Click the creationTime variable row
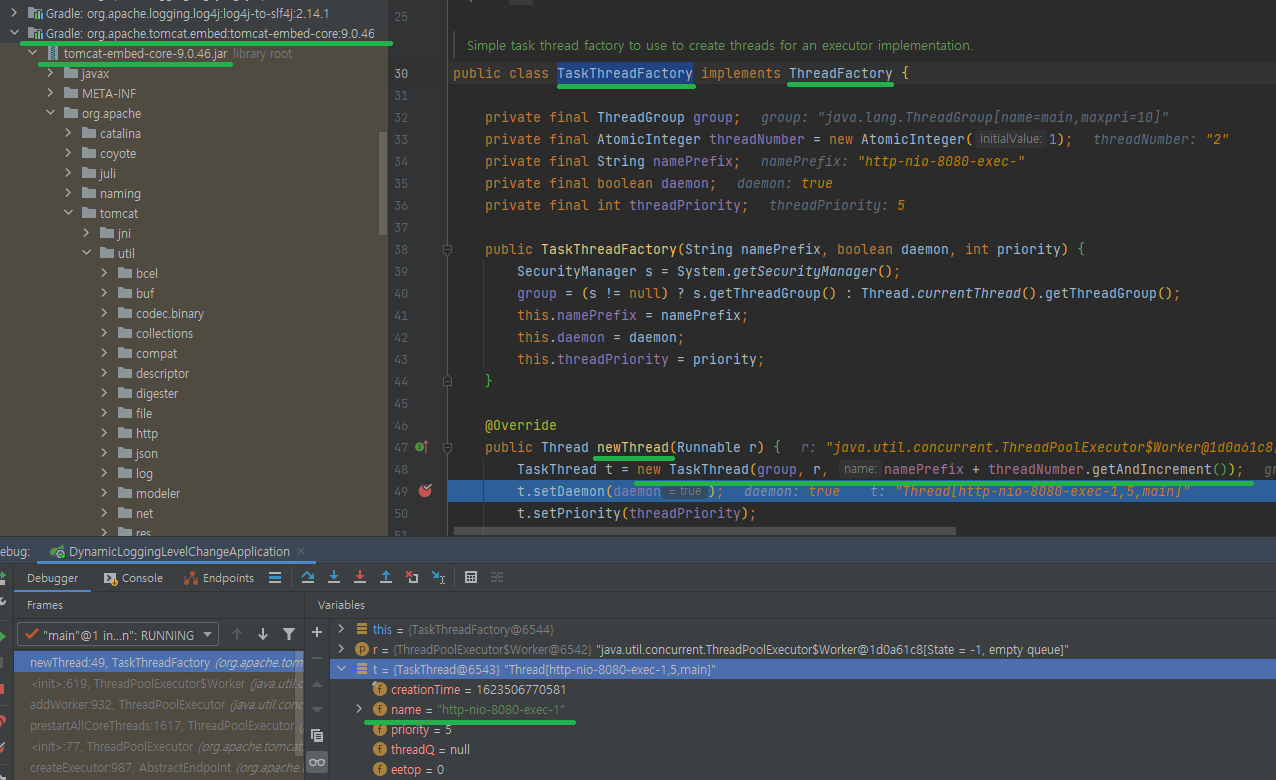The image size is (1276, 780). pos(803,689)
